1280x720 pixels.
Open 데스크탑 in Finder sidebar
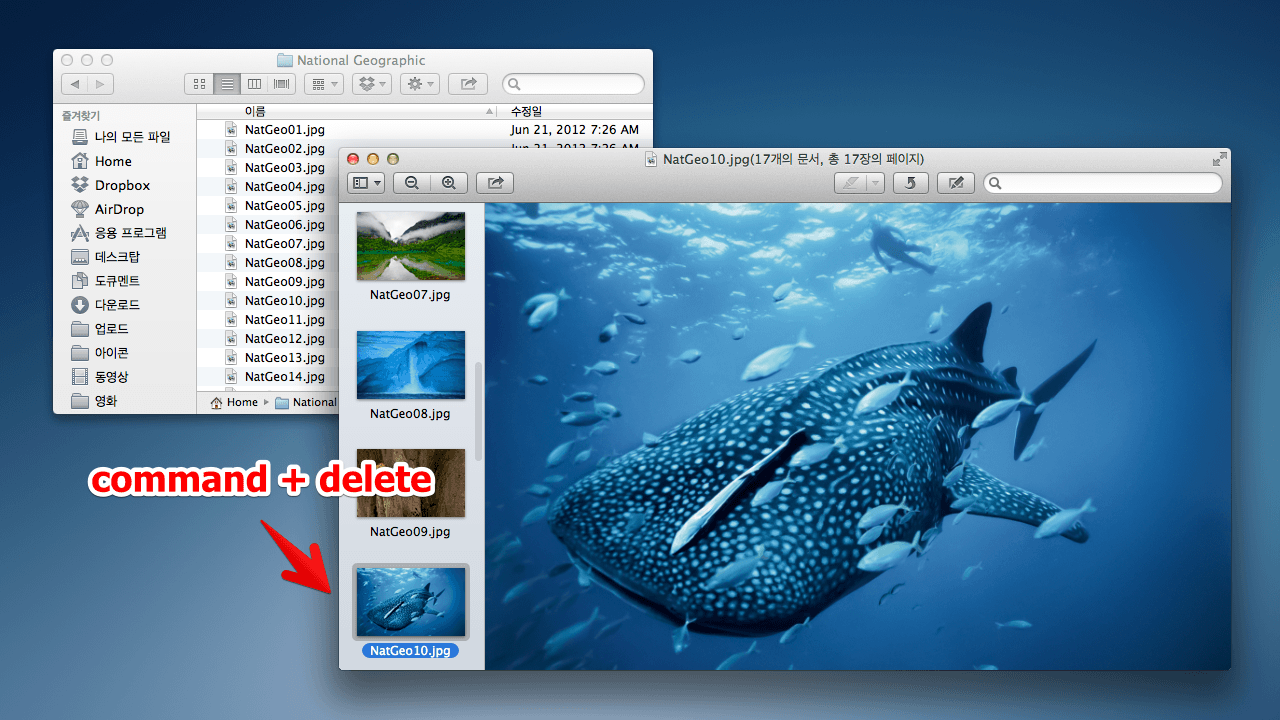coord(106,257)
